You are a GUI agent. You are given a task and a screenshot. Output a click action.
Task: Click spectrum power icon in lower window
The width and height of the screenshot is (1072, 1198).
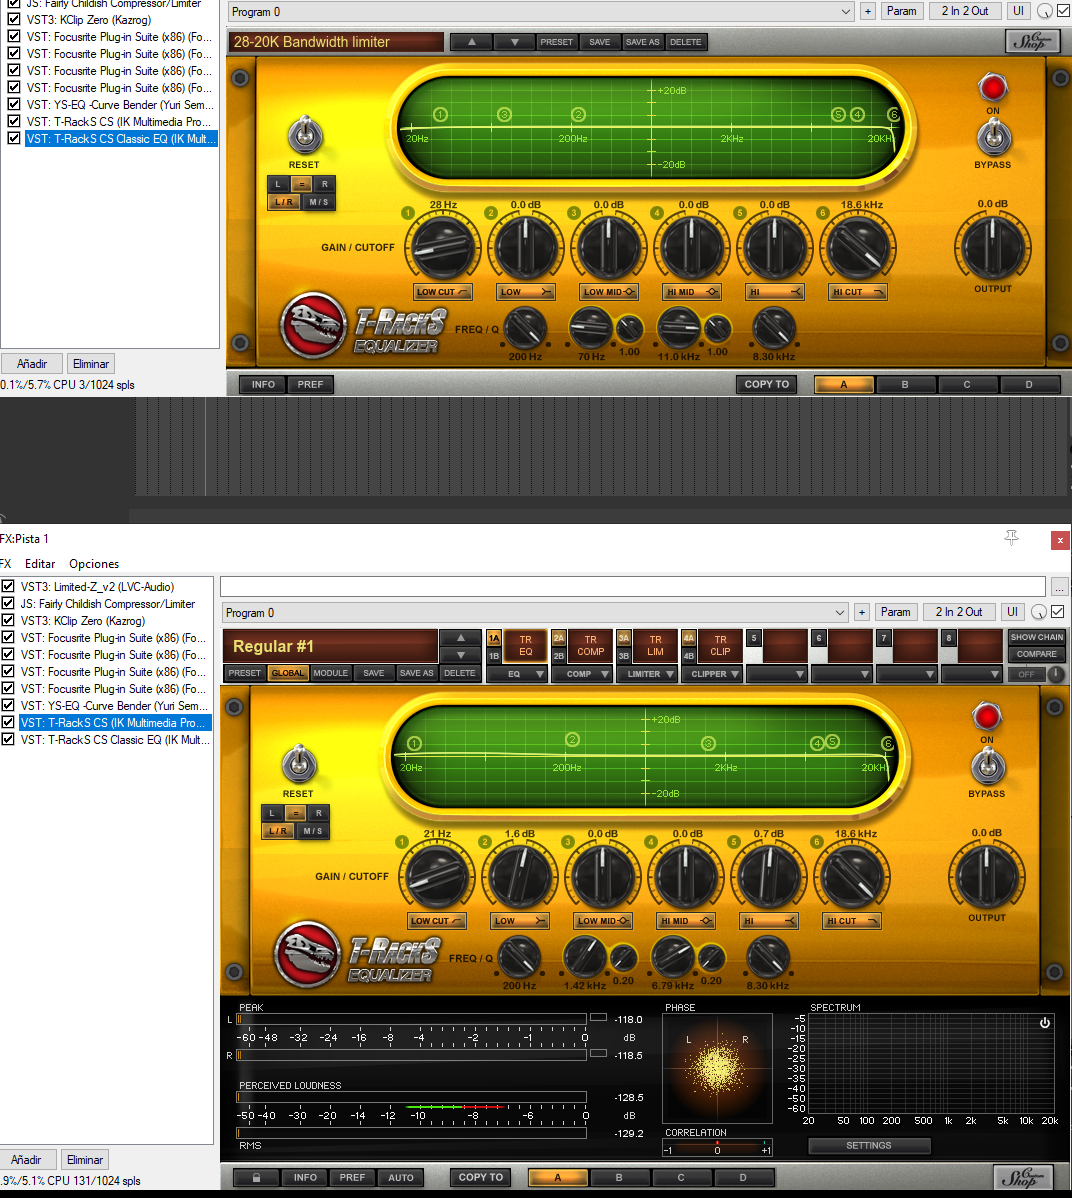click(x=1044, y=1022)
